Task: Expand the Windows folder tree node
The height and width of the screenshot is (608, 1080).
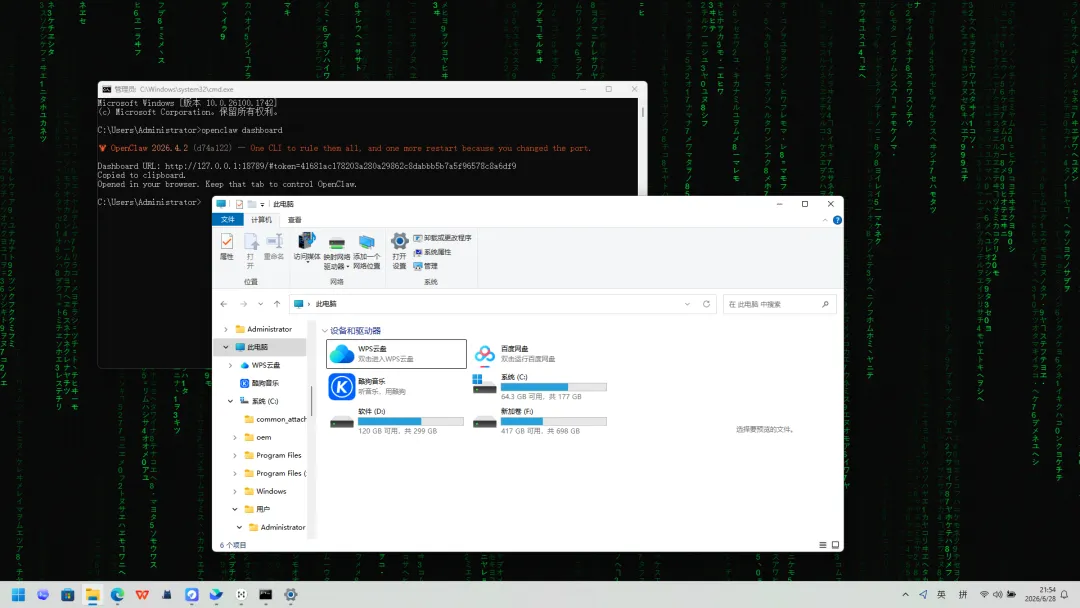Action: pos(235,491)
